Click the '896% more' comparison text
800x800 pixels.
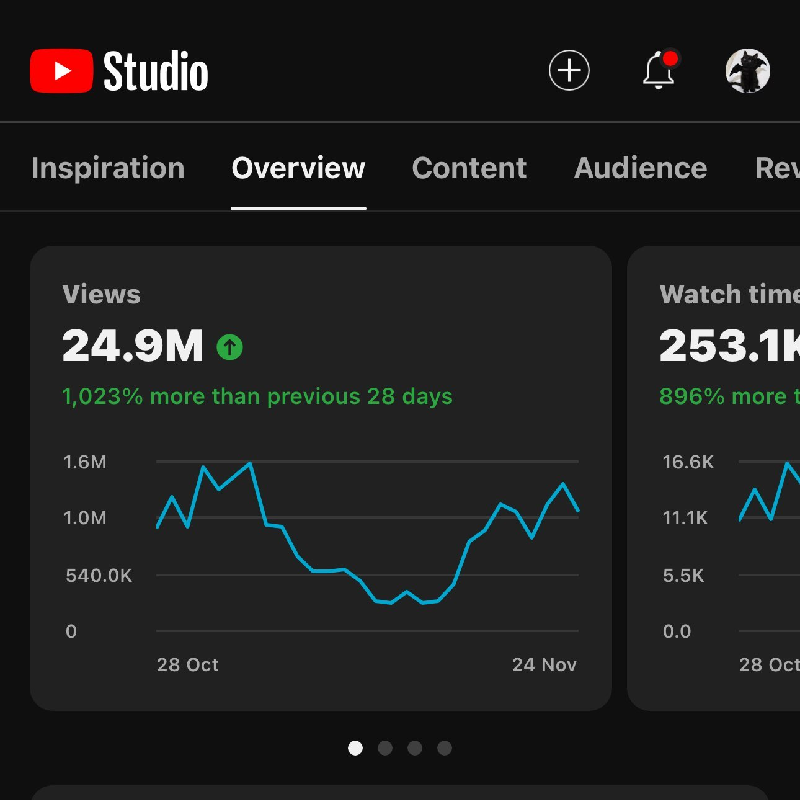point(730,396)
